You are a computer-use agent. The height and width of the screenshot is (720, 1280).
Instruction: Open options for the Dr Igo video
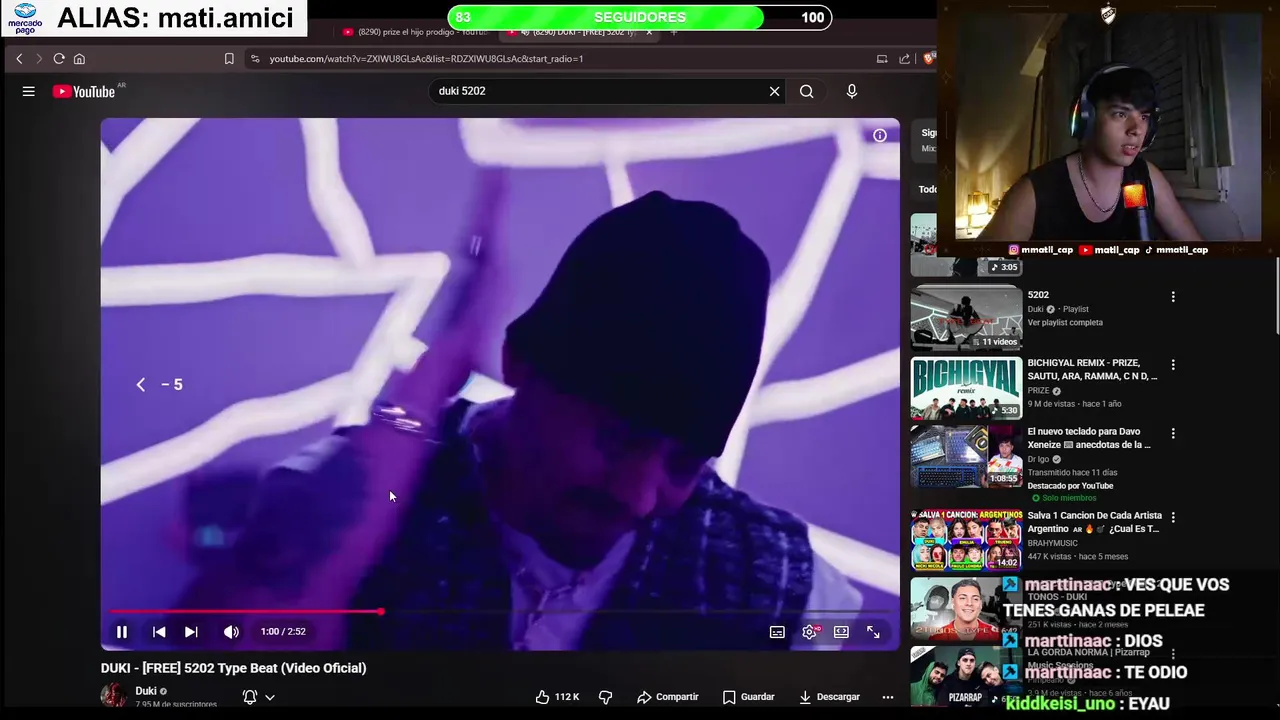1173,434
